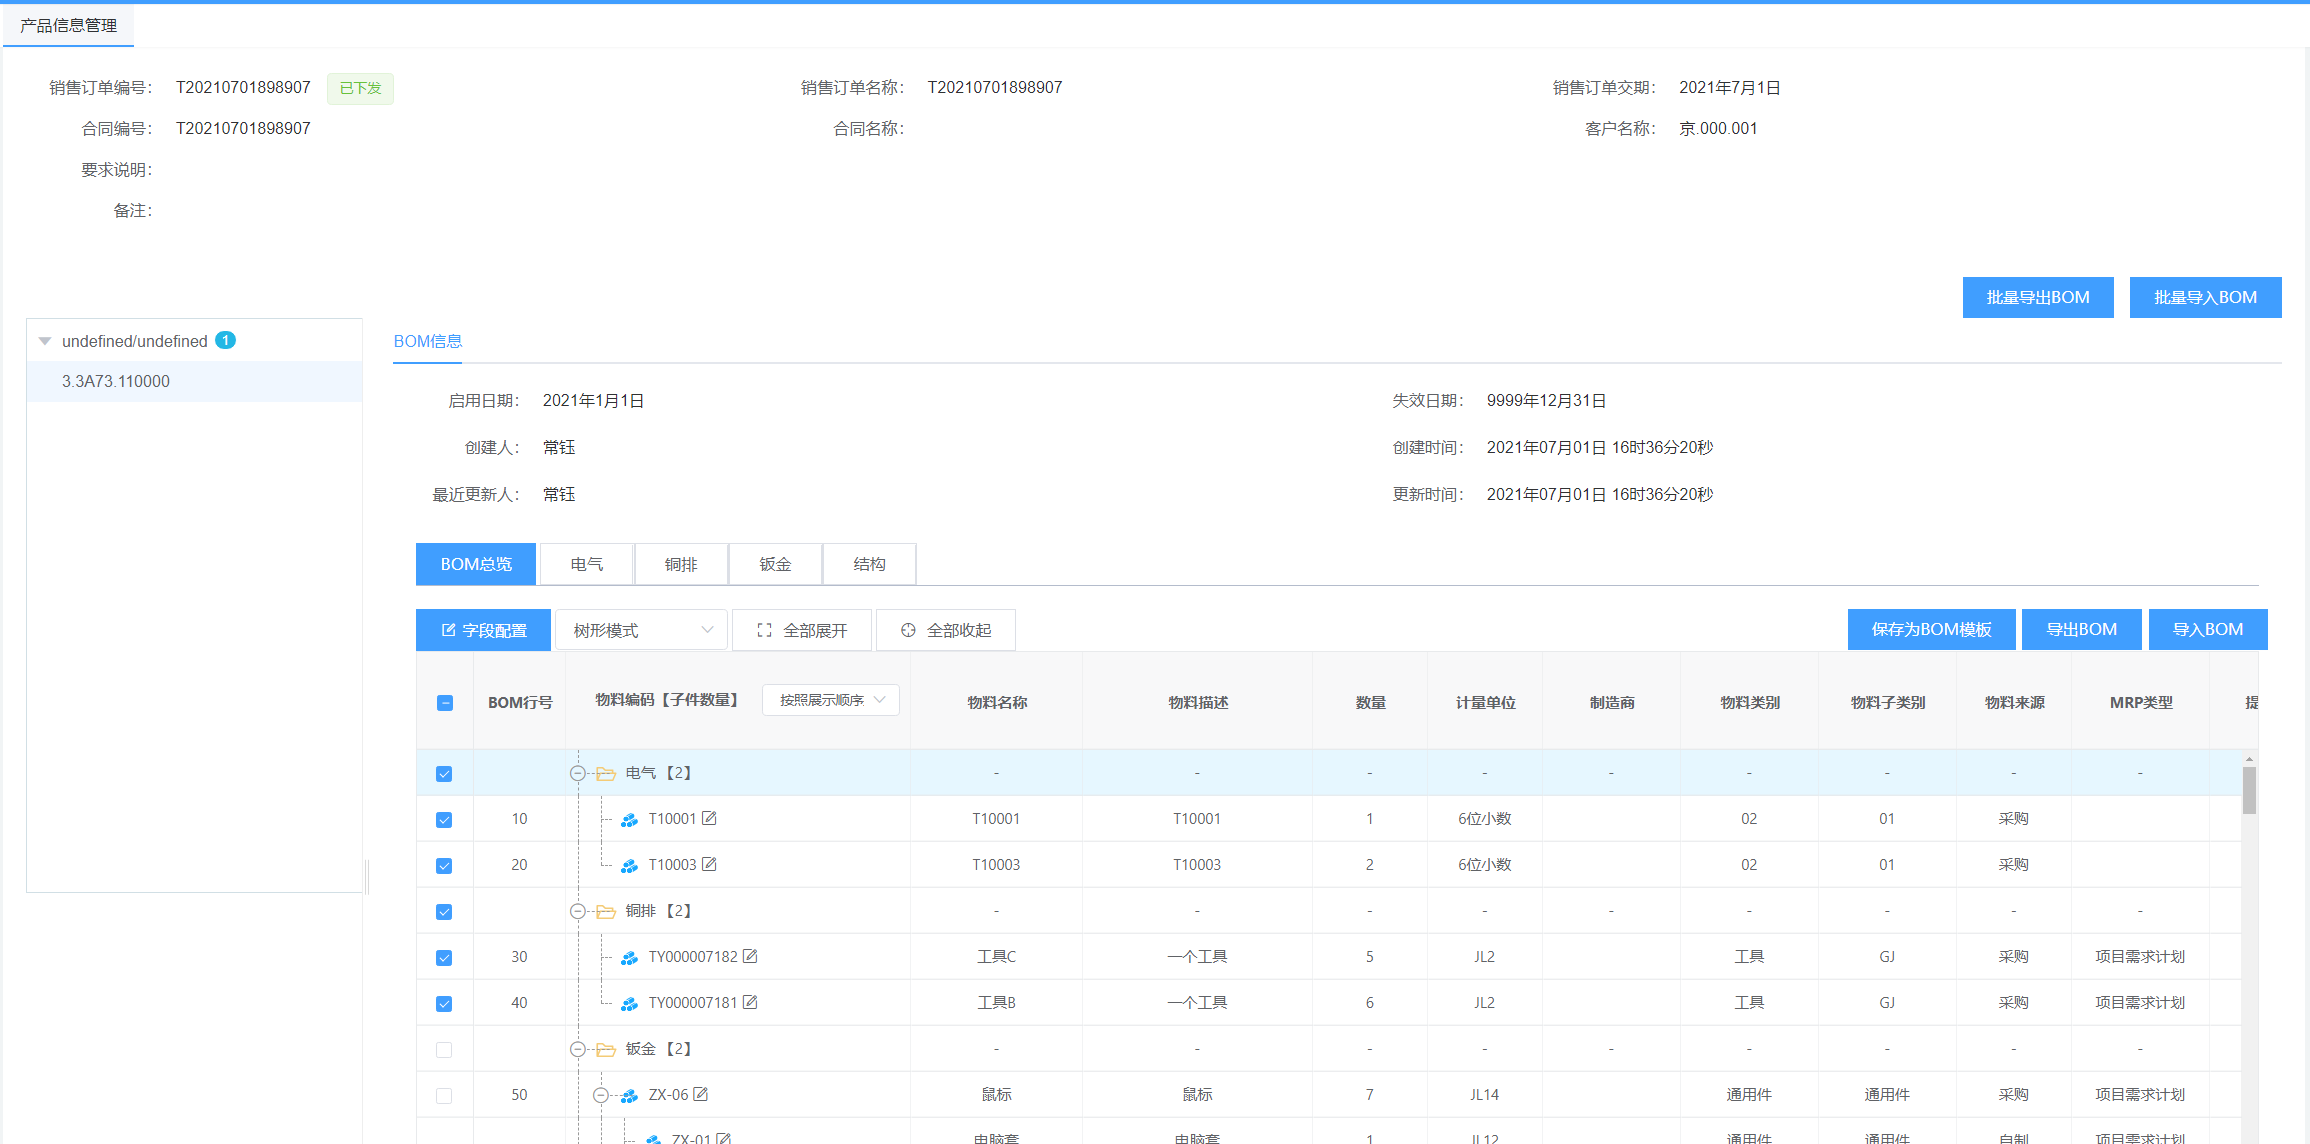Click the 电气 folder icon

pos(606,773)
